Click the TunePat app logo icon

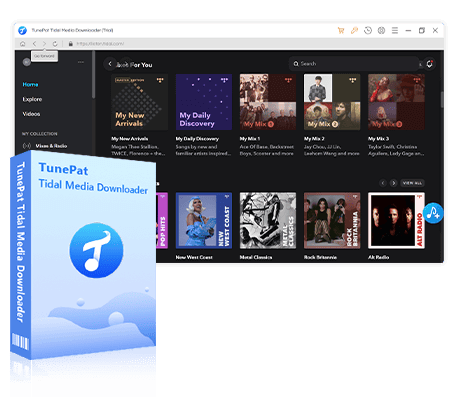(x=22, y=30)
